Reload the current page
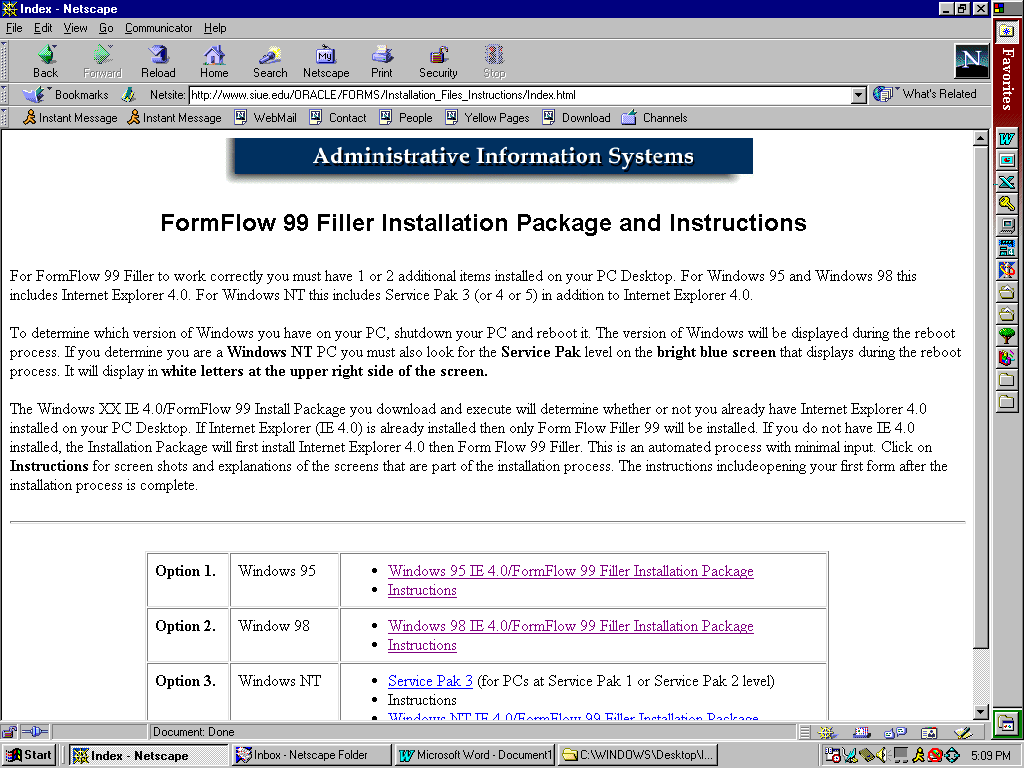The width and height of the screenshot is (1024, 768). coord(158,61)
